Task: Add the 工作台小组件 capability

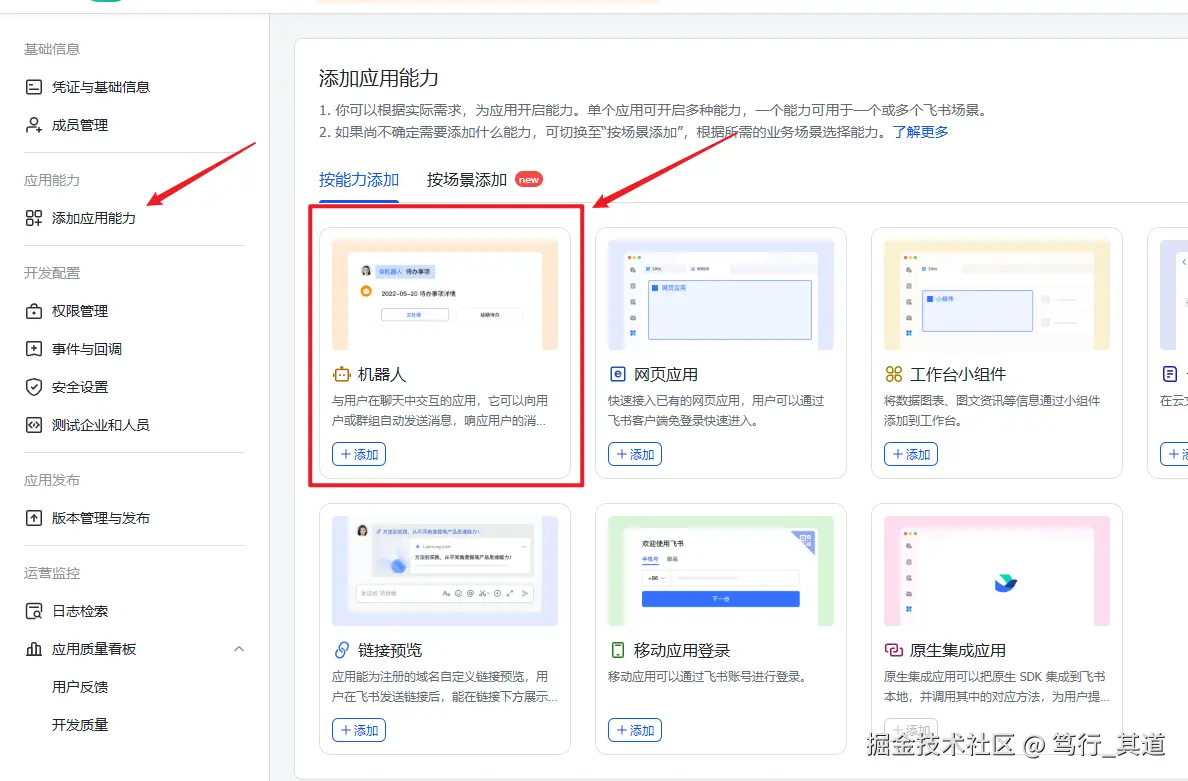Action: [911, 455]
